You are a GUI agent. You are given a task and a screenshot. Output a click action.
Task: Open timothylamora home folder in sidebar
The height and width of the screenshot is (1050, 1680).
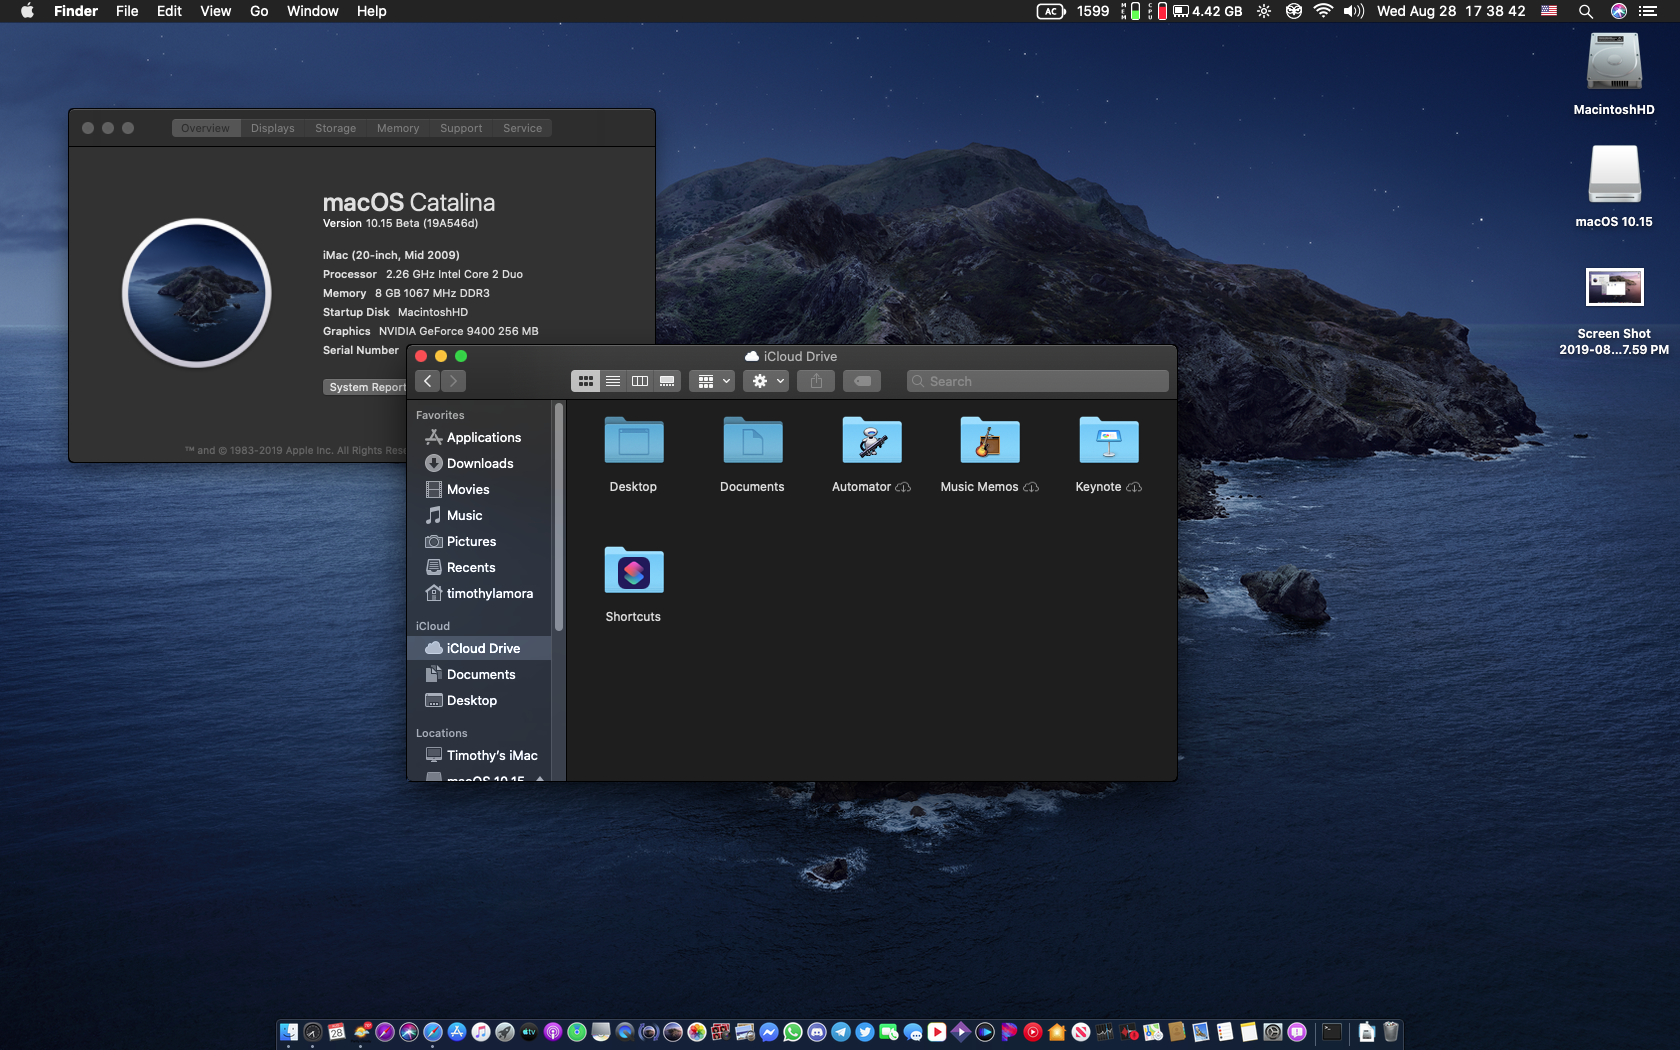click(x=479, y=593)
